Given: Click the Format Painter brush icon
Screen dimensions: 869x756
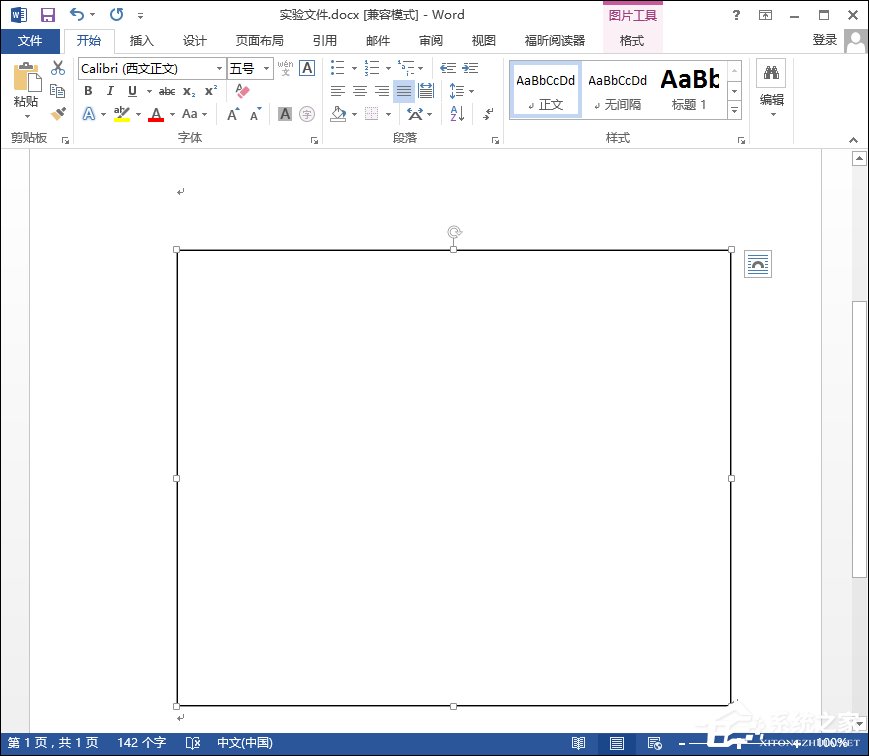Looking at the screenshot, I should [58, 114].
